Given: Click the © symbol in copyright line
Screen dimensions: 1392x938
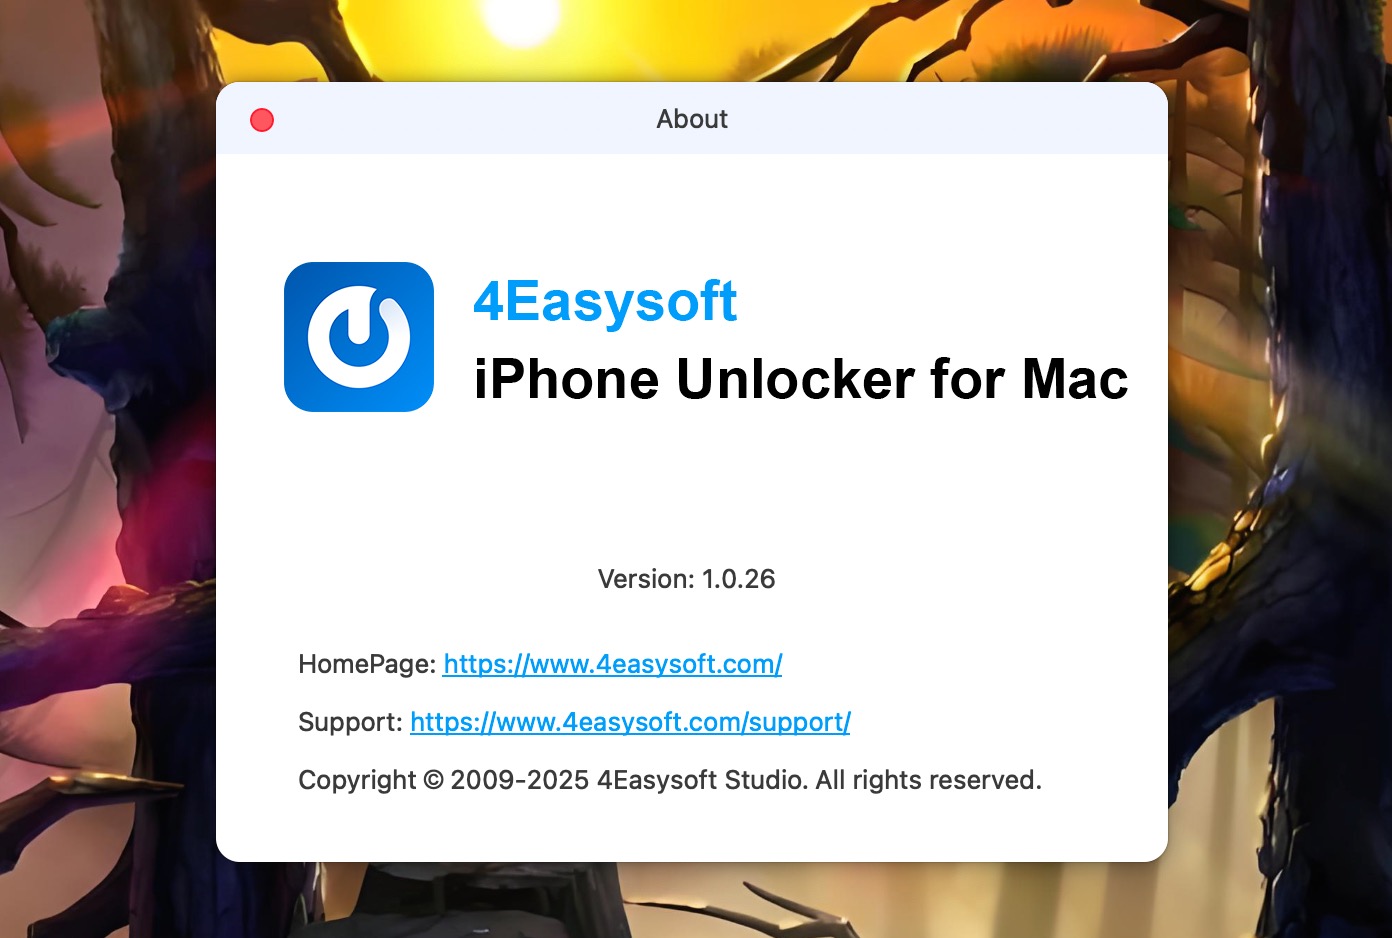Looking at the screenshot, I should 433,780.
